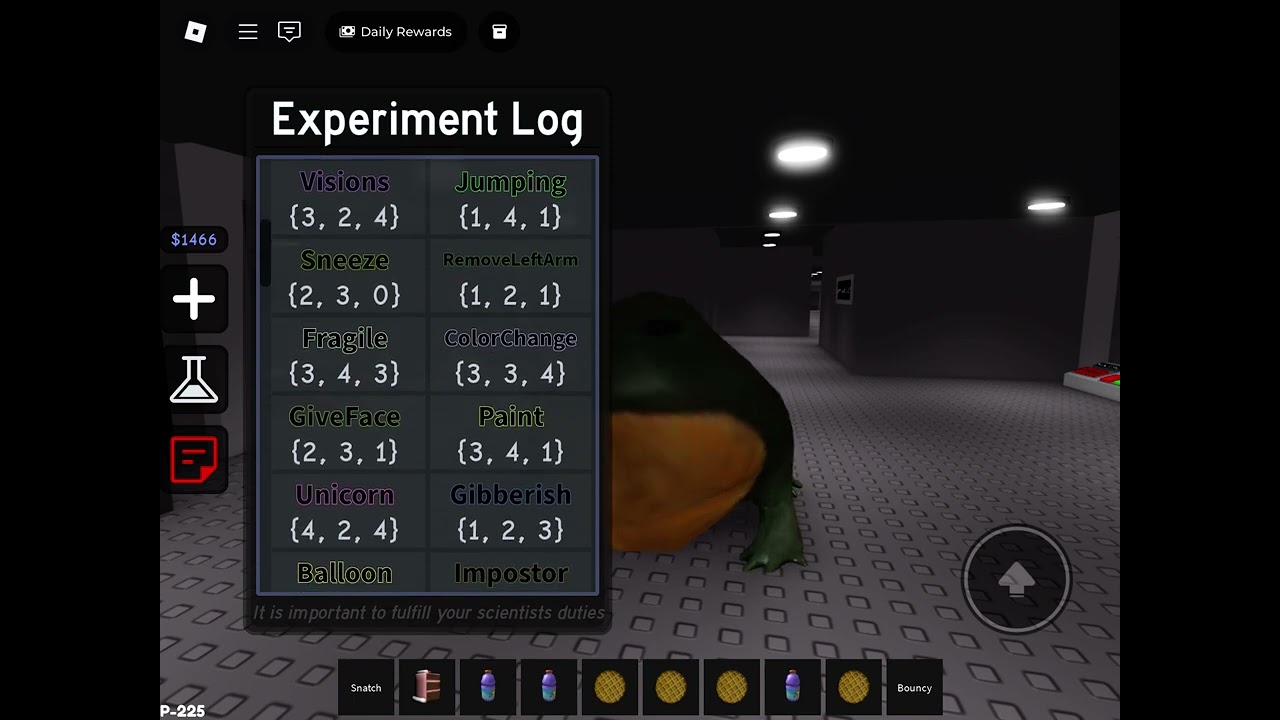Select the Bouncy hotbar slot
Viewport: 1280px width, 720px height.
point(914,687)
